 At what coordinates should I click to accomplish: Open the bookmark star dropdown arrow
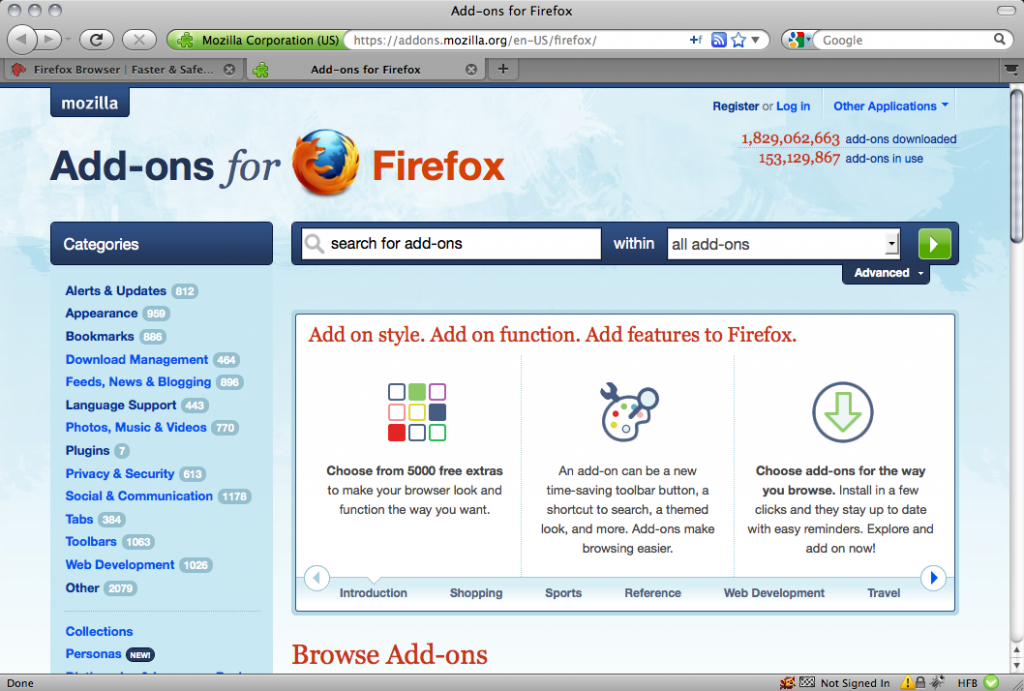pos(756,40)
